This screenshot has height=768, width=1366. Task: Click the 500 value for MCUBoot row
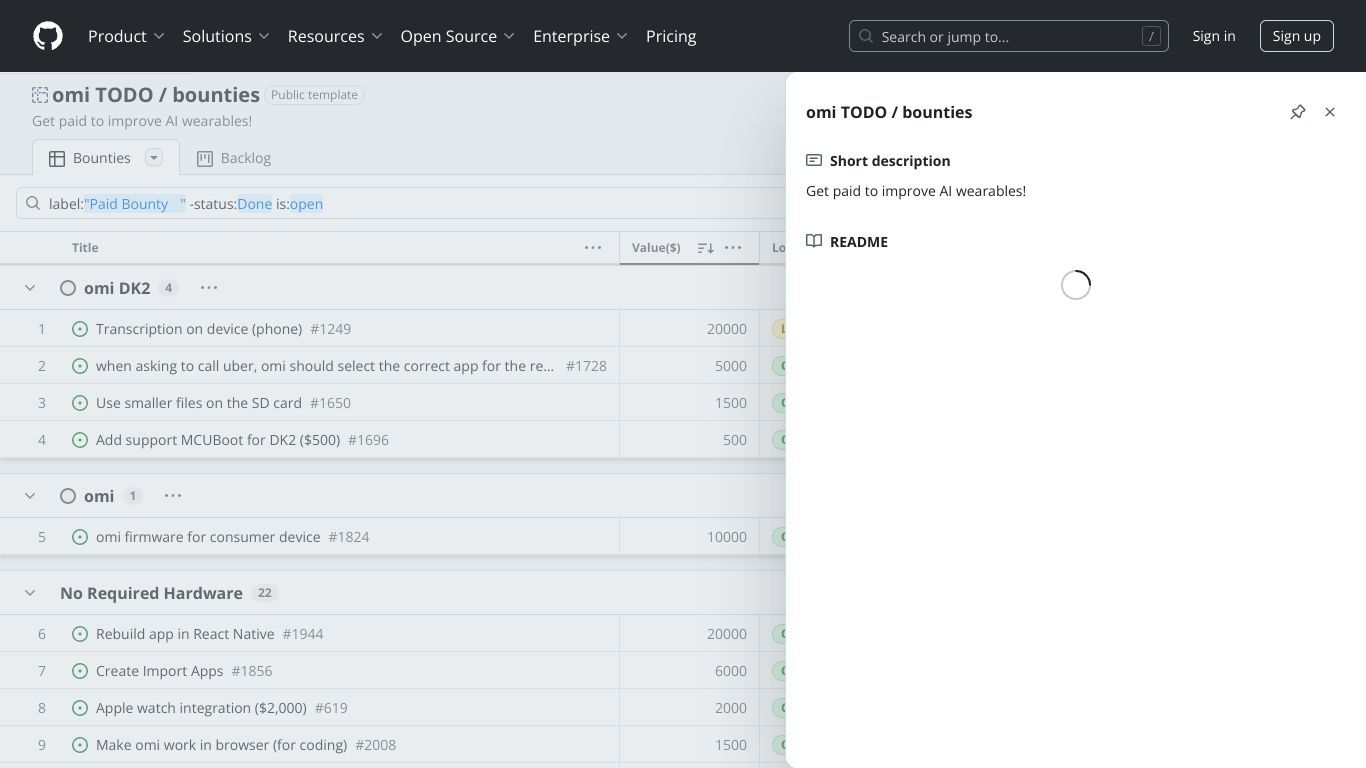735,440
